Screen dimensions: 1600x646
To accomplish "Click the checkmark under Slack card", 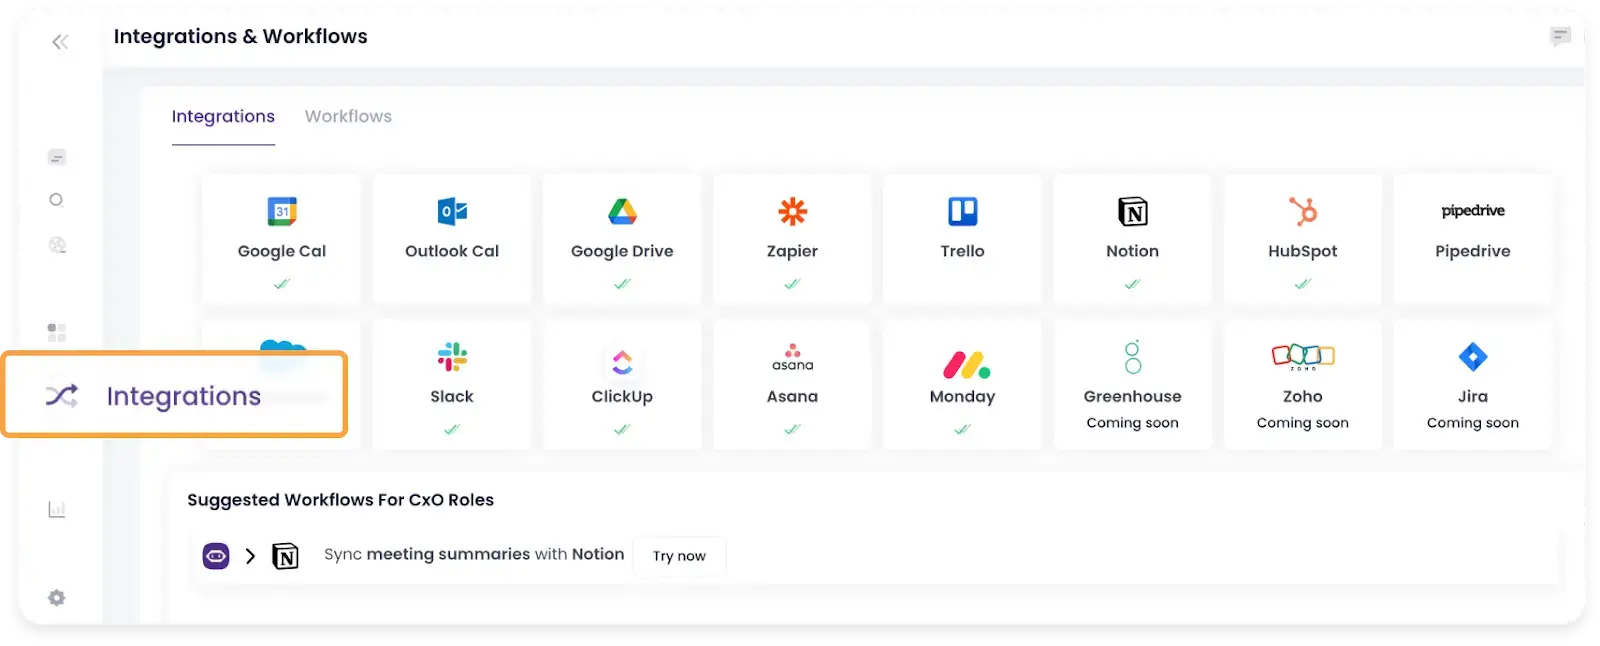I will 452,429.
